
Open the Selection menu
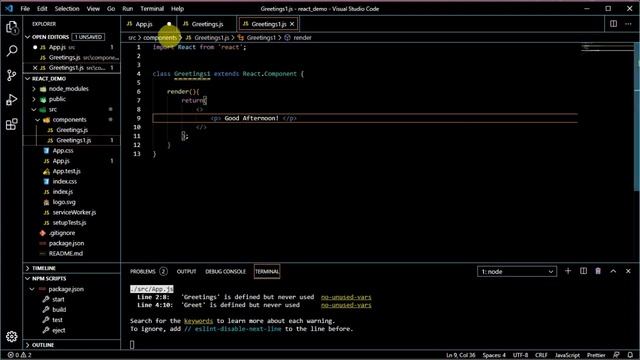pos(67,9)
